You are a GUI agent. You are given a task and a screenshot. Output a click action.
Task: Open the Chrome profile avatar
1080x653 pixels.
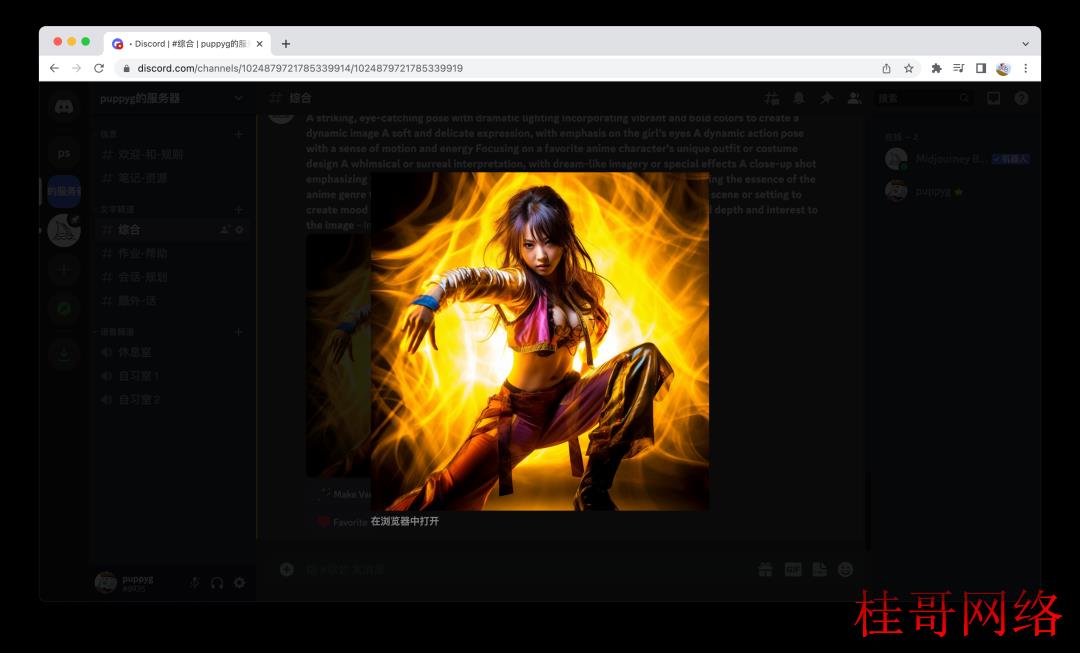1003,68
